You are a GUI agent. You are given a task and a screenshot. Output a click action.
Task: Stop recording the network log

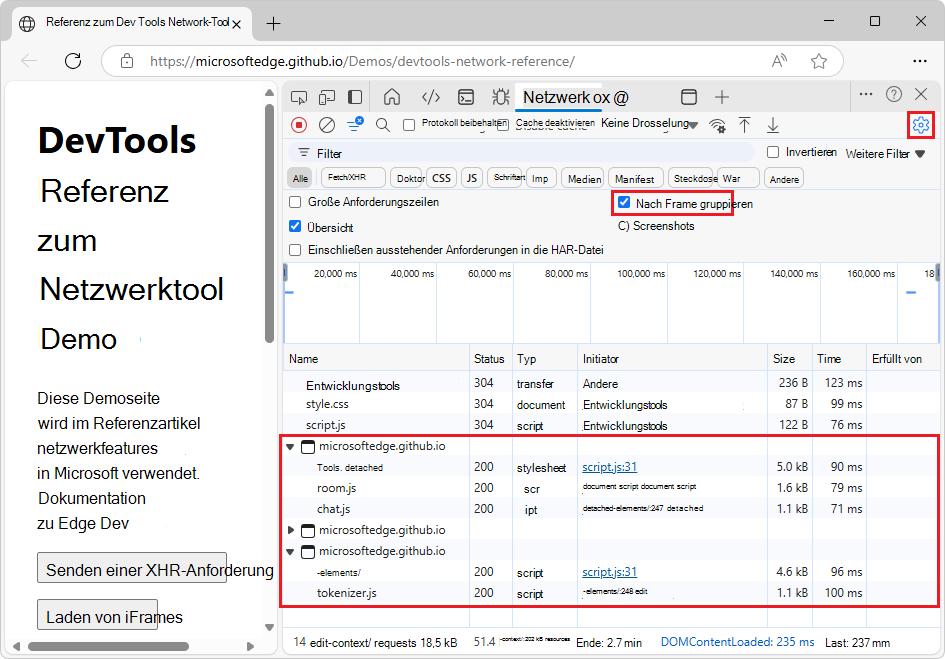click(299, 124)
